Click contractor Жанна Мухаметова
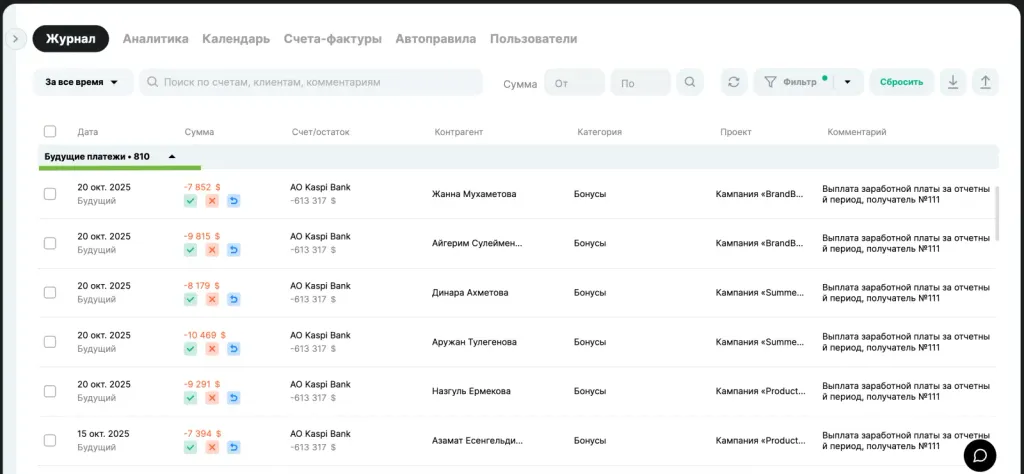The width and height of the screenshot is (1024, 474). pos(474,194)
